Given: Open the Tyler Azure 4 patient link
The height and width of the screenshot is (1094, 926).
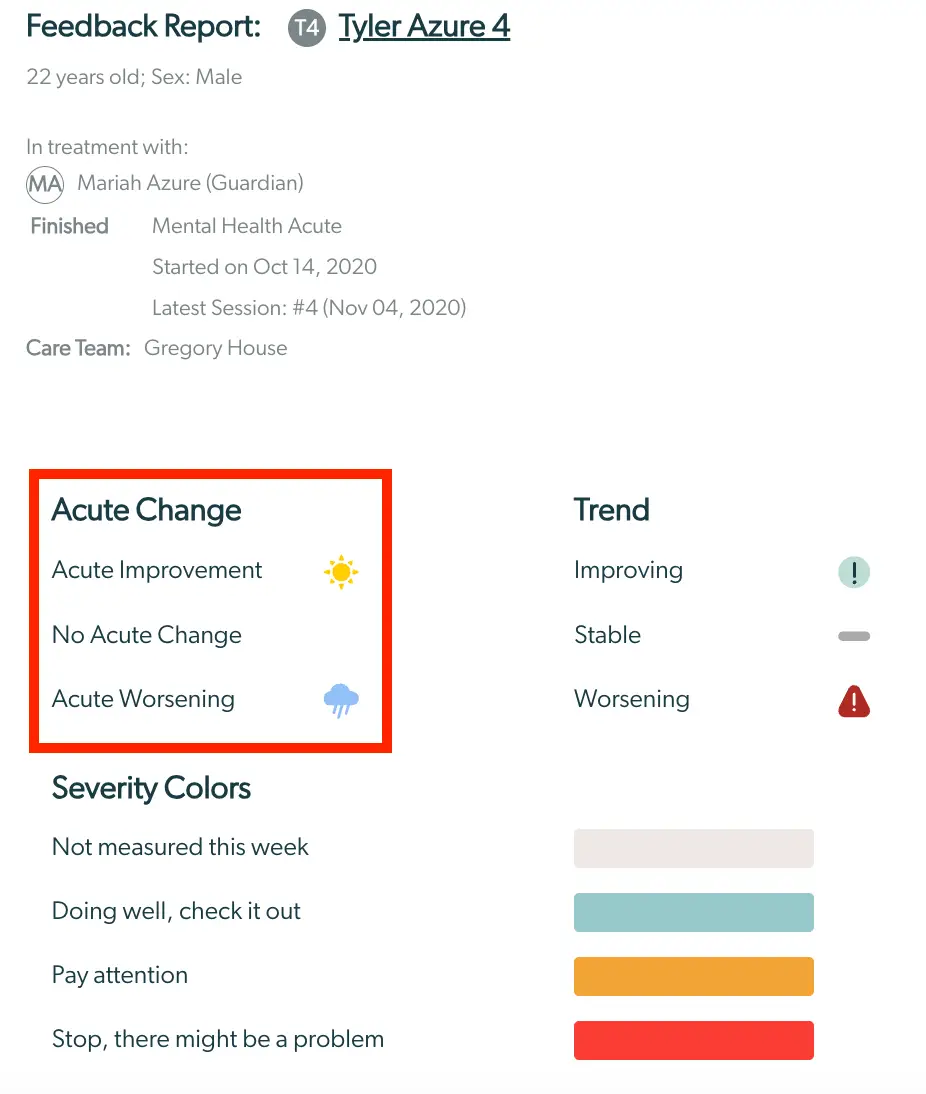Looking at the screenshot, I should tap(424, 26).
